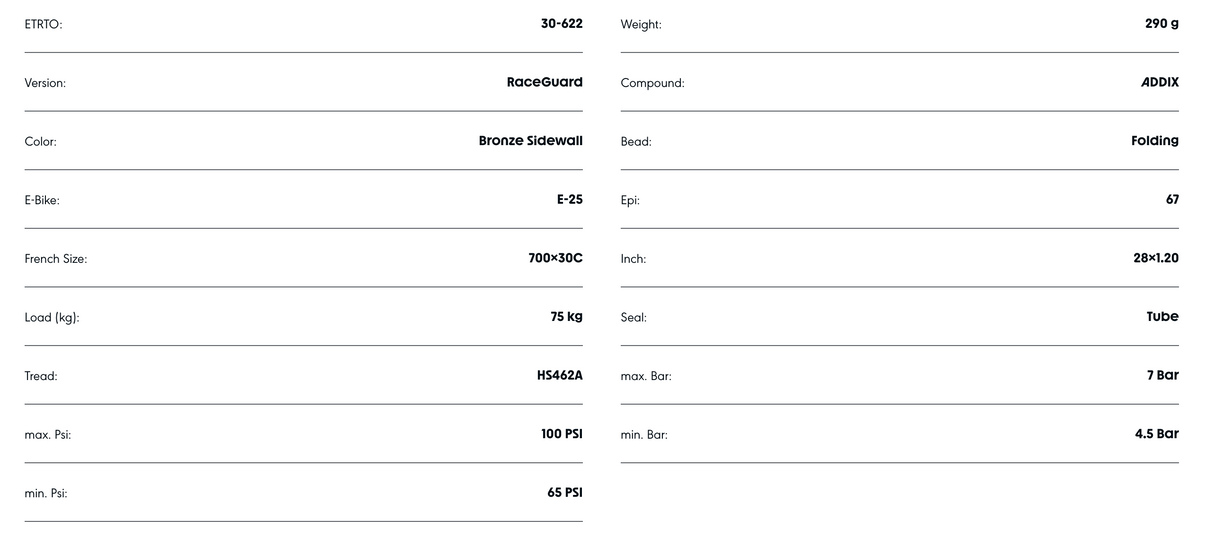Click the E-25 E-Bike rating

click(x=570, y=199)
